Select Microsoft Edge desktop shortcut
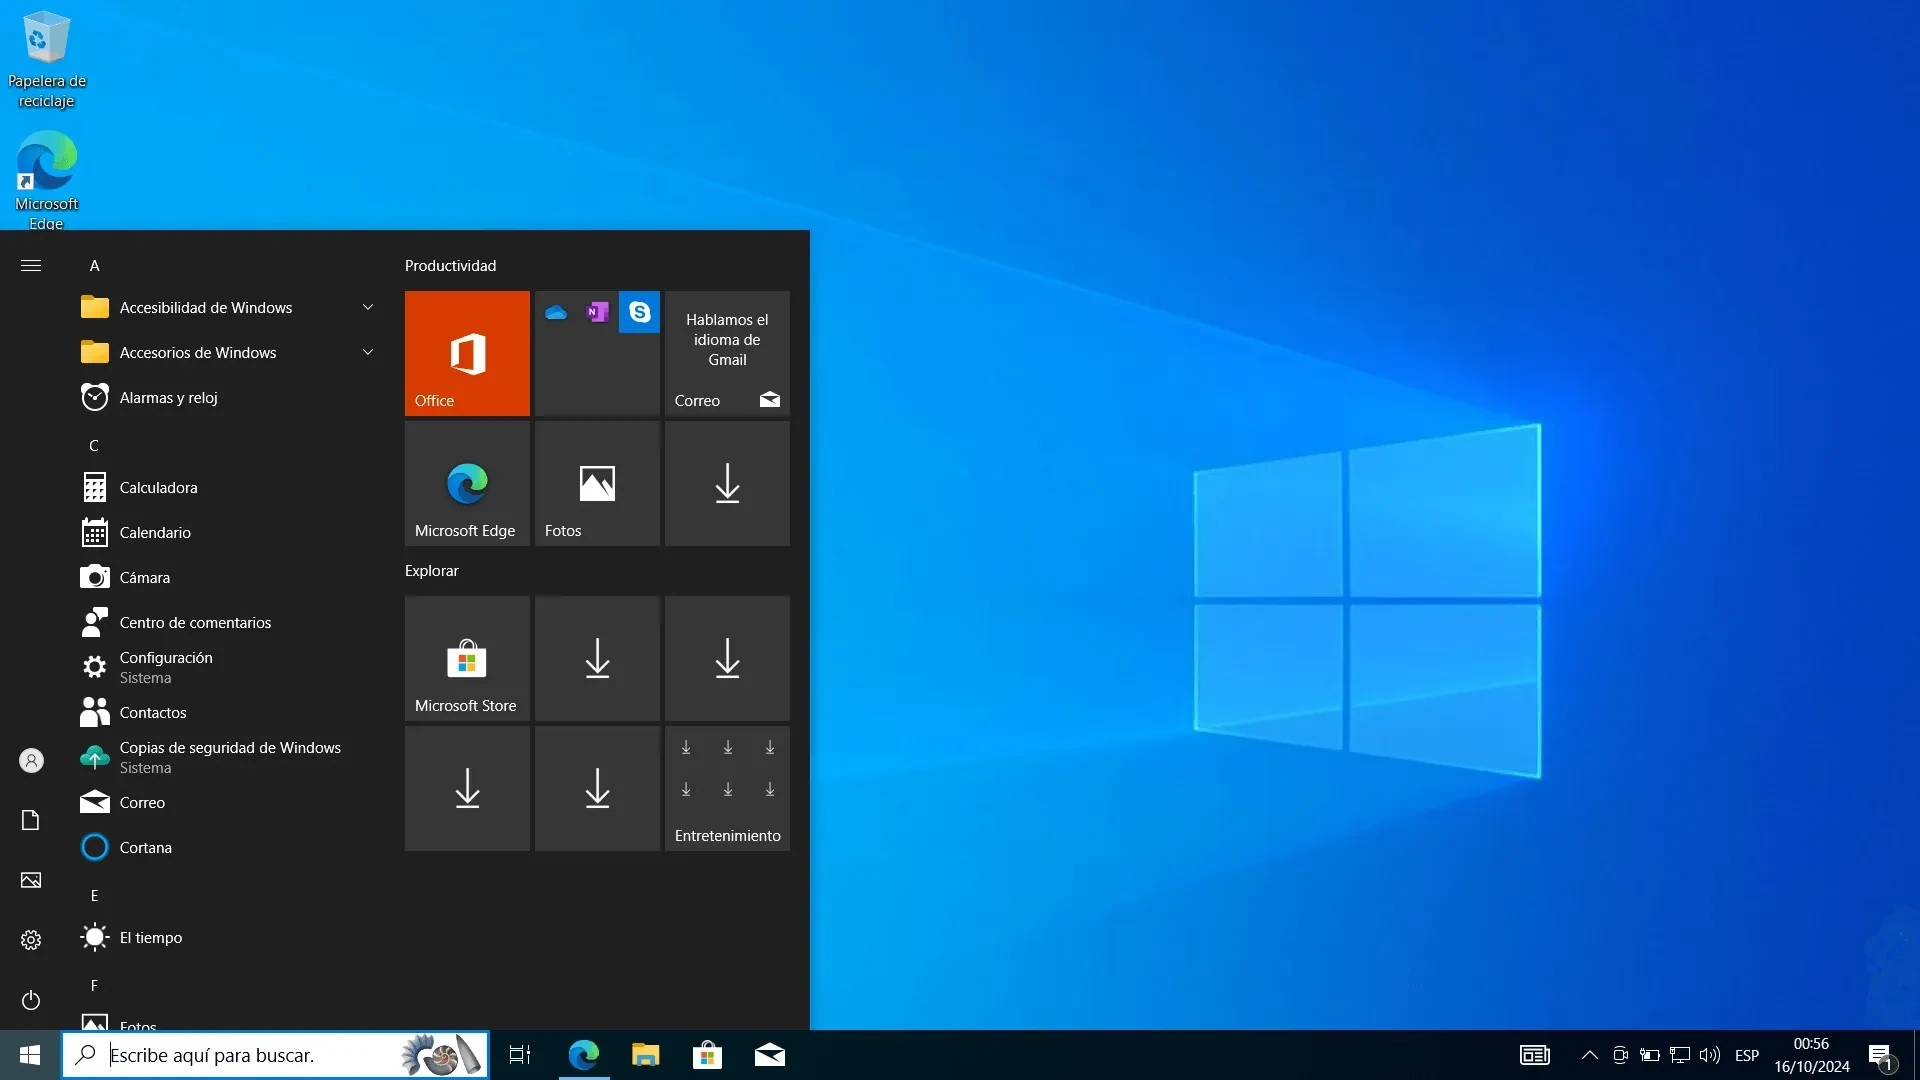The height and width of the screenshot is (1080, 1920). click(47, 181)
